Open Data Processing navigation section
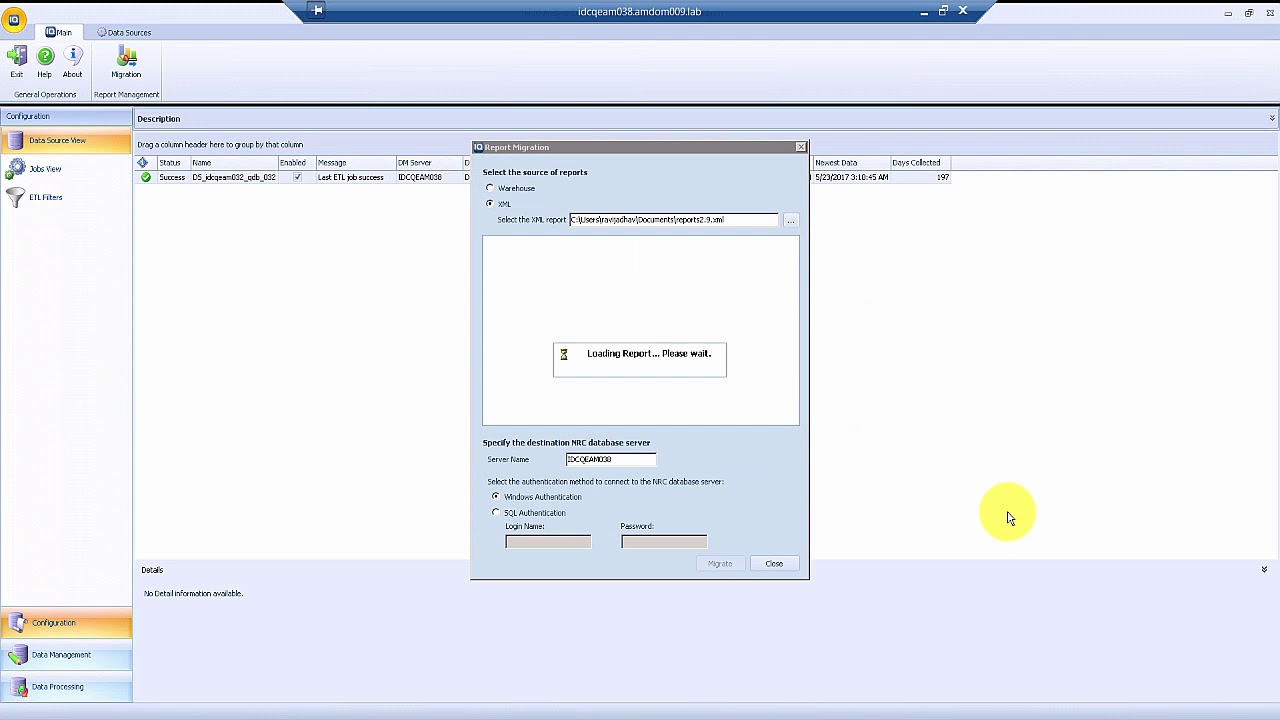The image size is (1280, 720). (x=66, y=687)
